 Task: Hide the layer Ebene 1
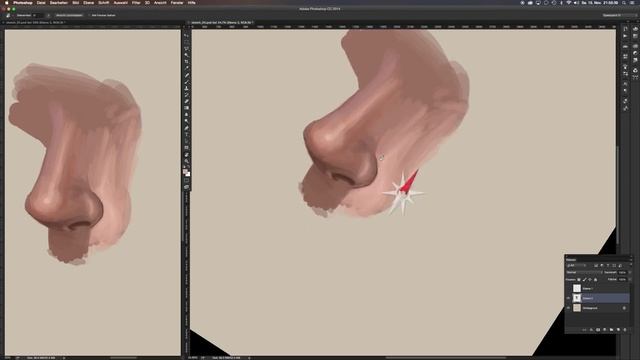(x=568, y=288)
